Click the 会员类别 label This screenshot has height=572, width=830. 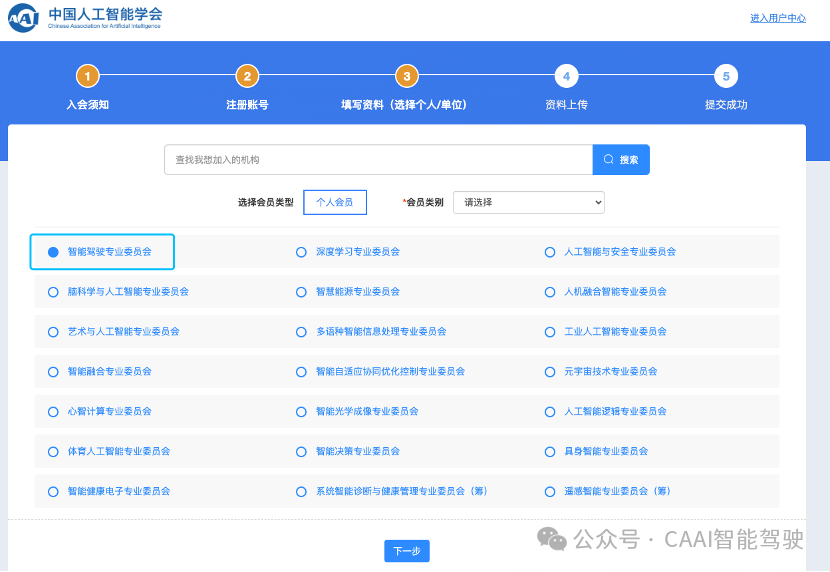coord(425,202)
